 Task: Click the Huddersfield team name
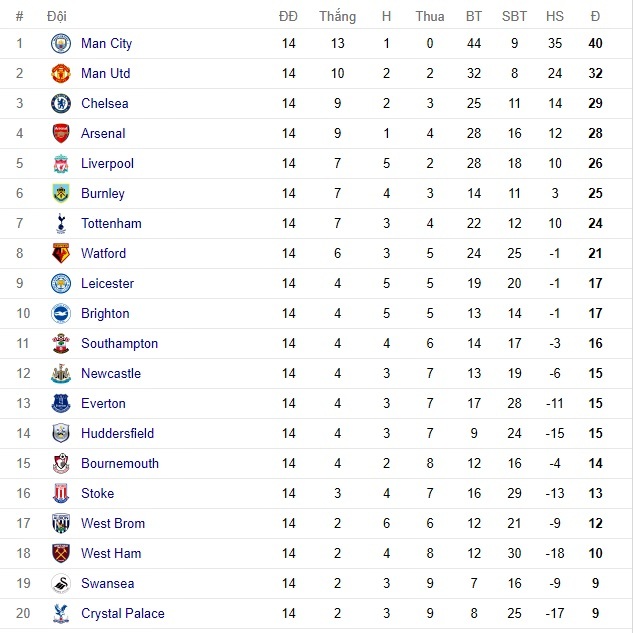point(117,434)
